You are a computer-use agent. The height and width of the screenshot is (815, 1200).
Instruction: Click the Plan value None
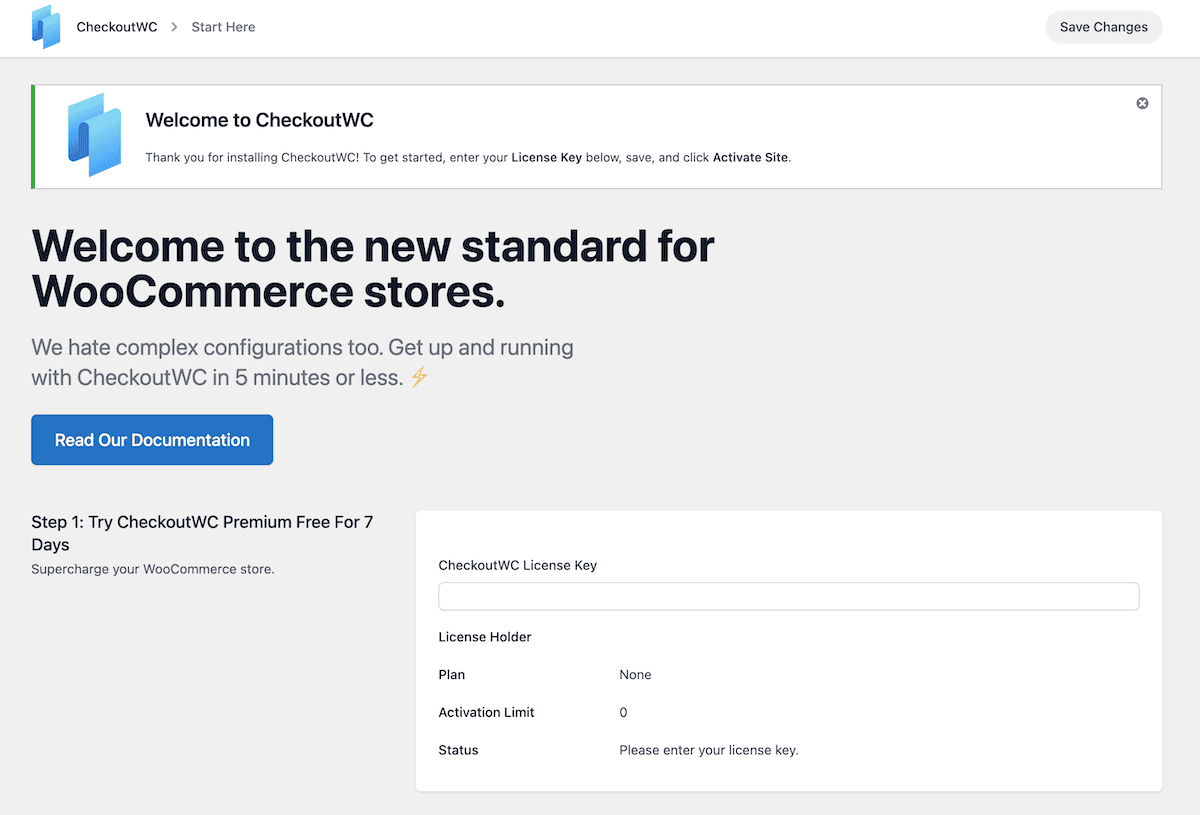(x=635, y=675)
